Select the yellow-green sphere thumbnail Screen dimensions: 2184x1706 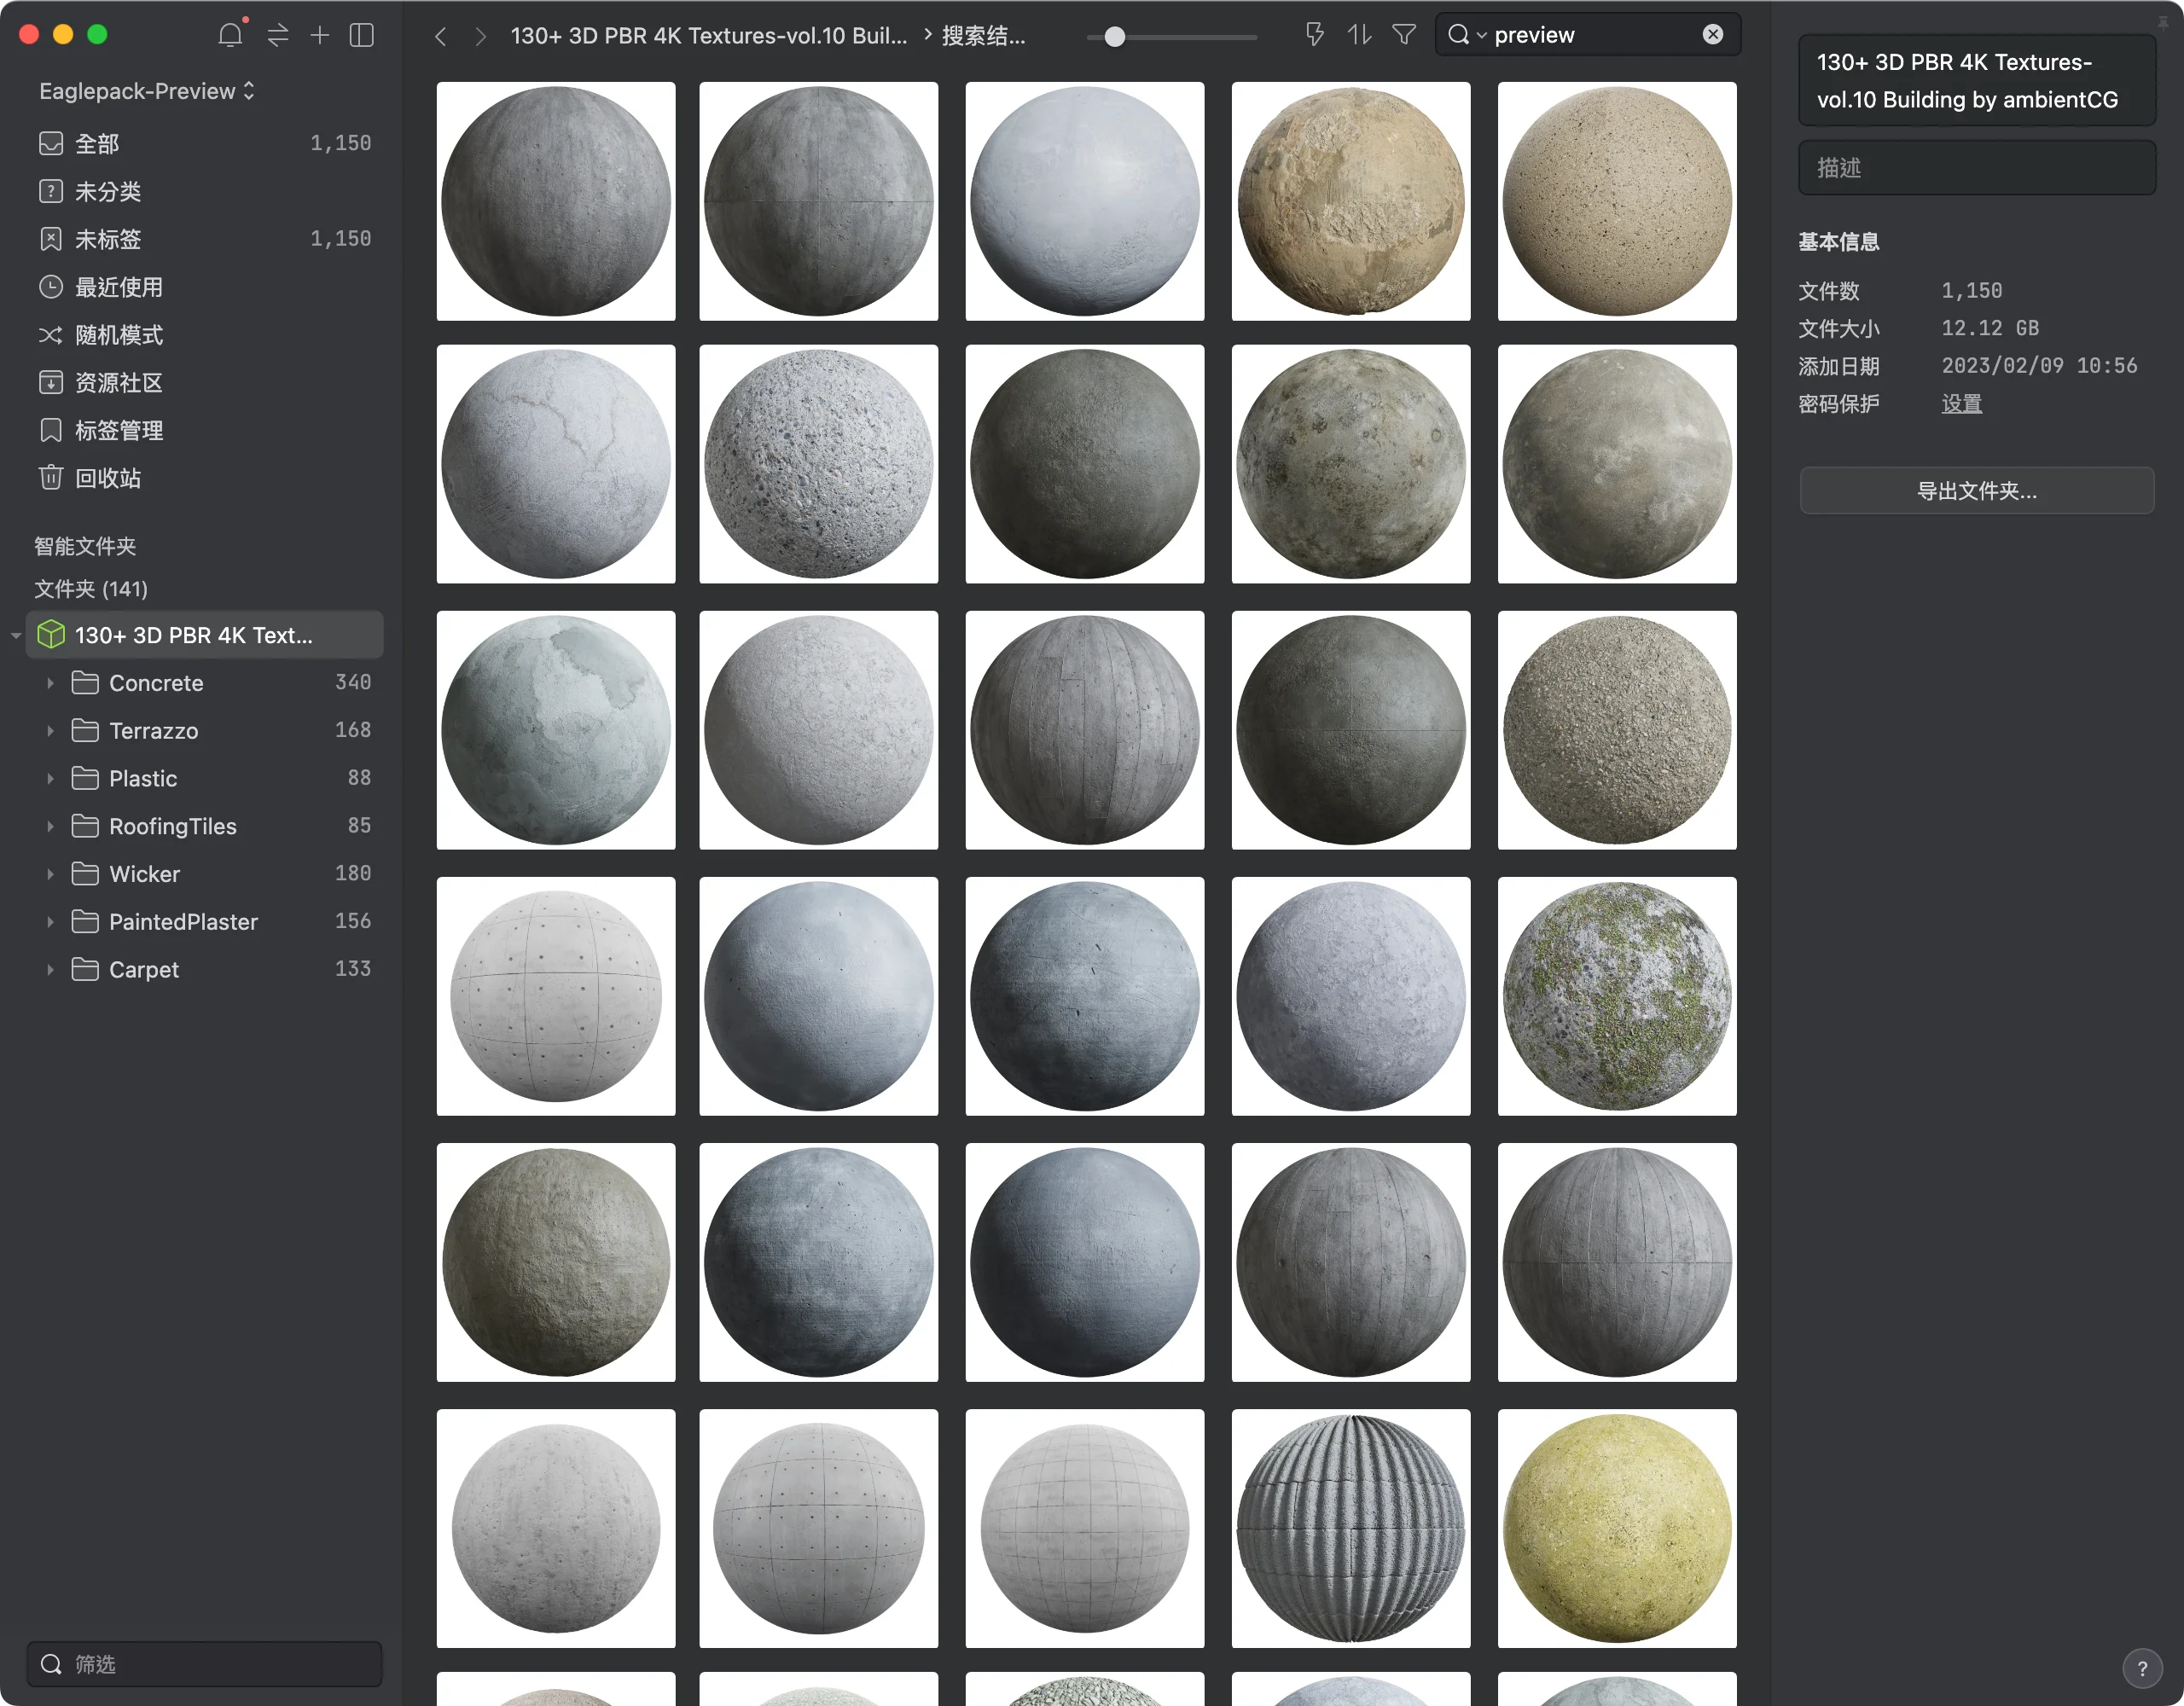(x=1617, y=1529)
